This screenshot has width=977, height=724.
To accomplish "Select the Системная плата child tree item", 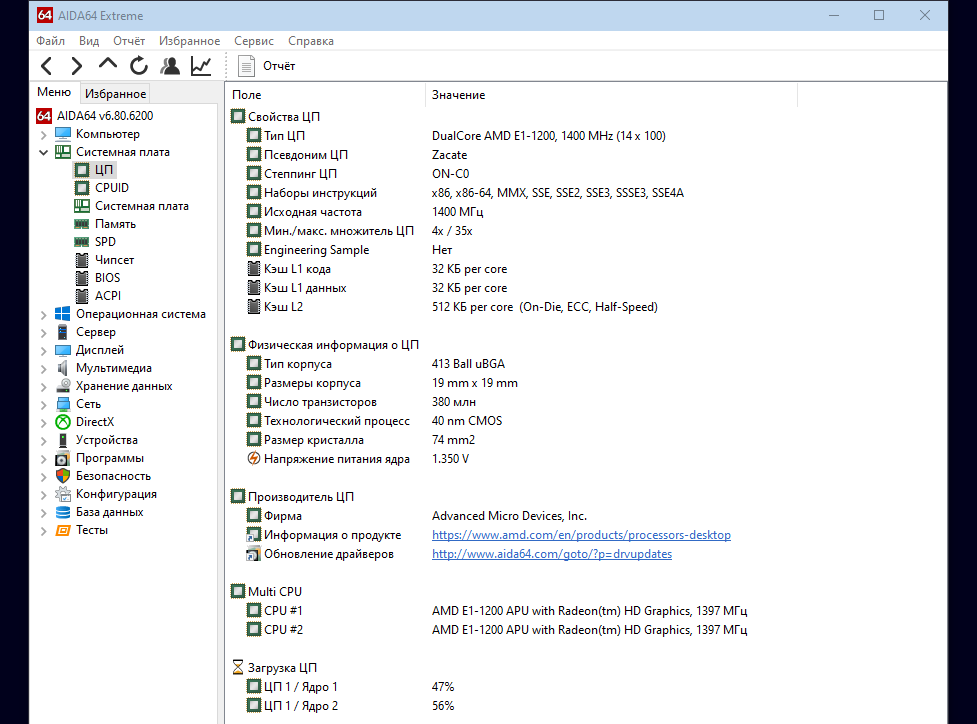I will (141, 206).
